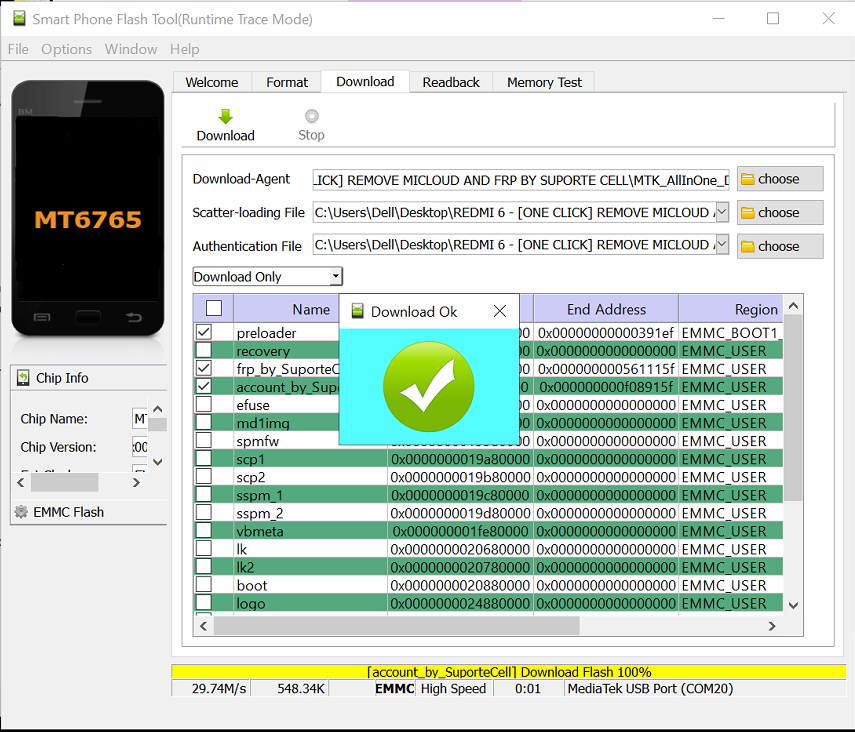Screen dimensions: 855x732
Task: Click the partition table vertical scrollbar thumb
Action: click(793, 408)
